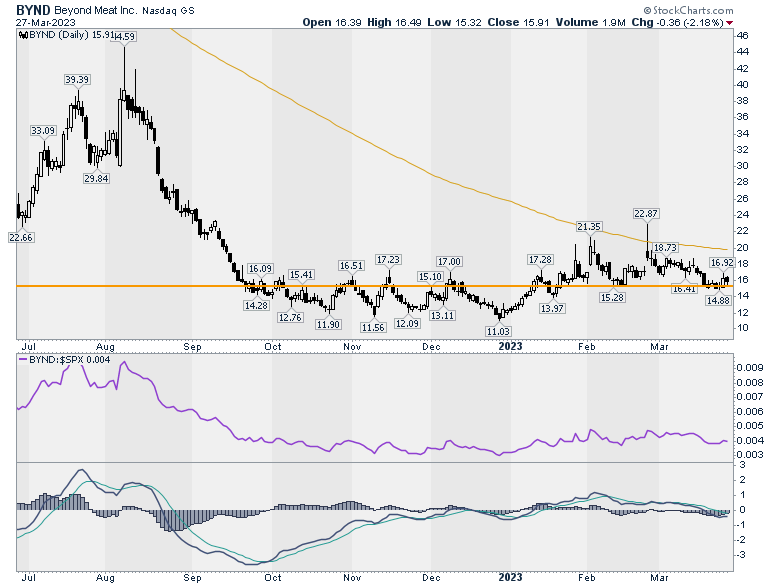Click the 12.09 low price label
This screenshot has width=780, height=586.
click(407, 323)
